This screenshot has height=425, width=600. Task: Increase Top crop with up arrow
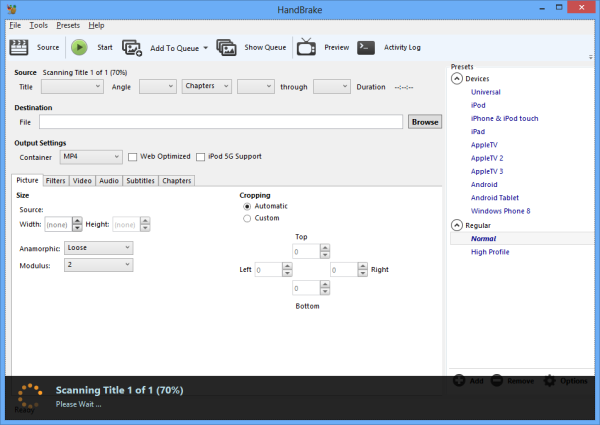pyautogui.click(x=325, y=248)
